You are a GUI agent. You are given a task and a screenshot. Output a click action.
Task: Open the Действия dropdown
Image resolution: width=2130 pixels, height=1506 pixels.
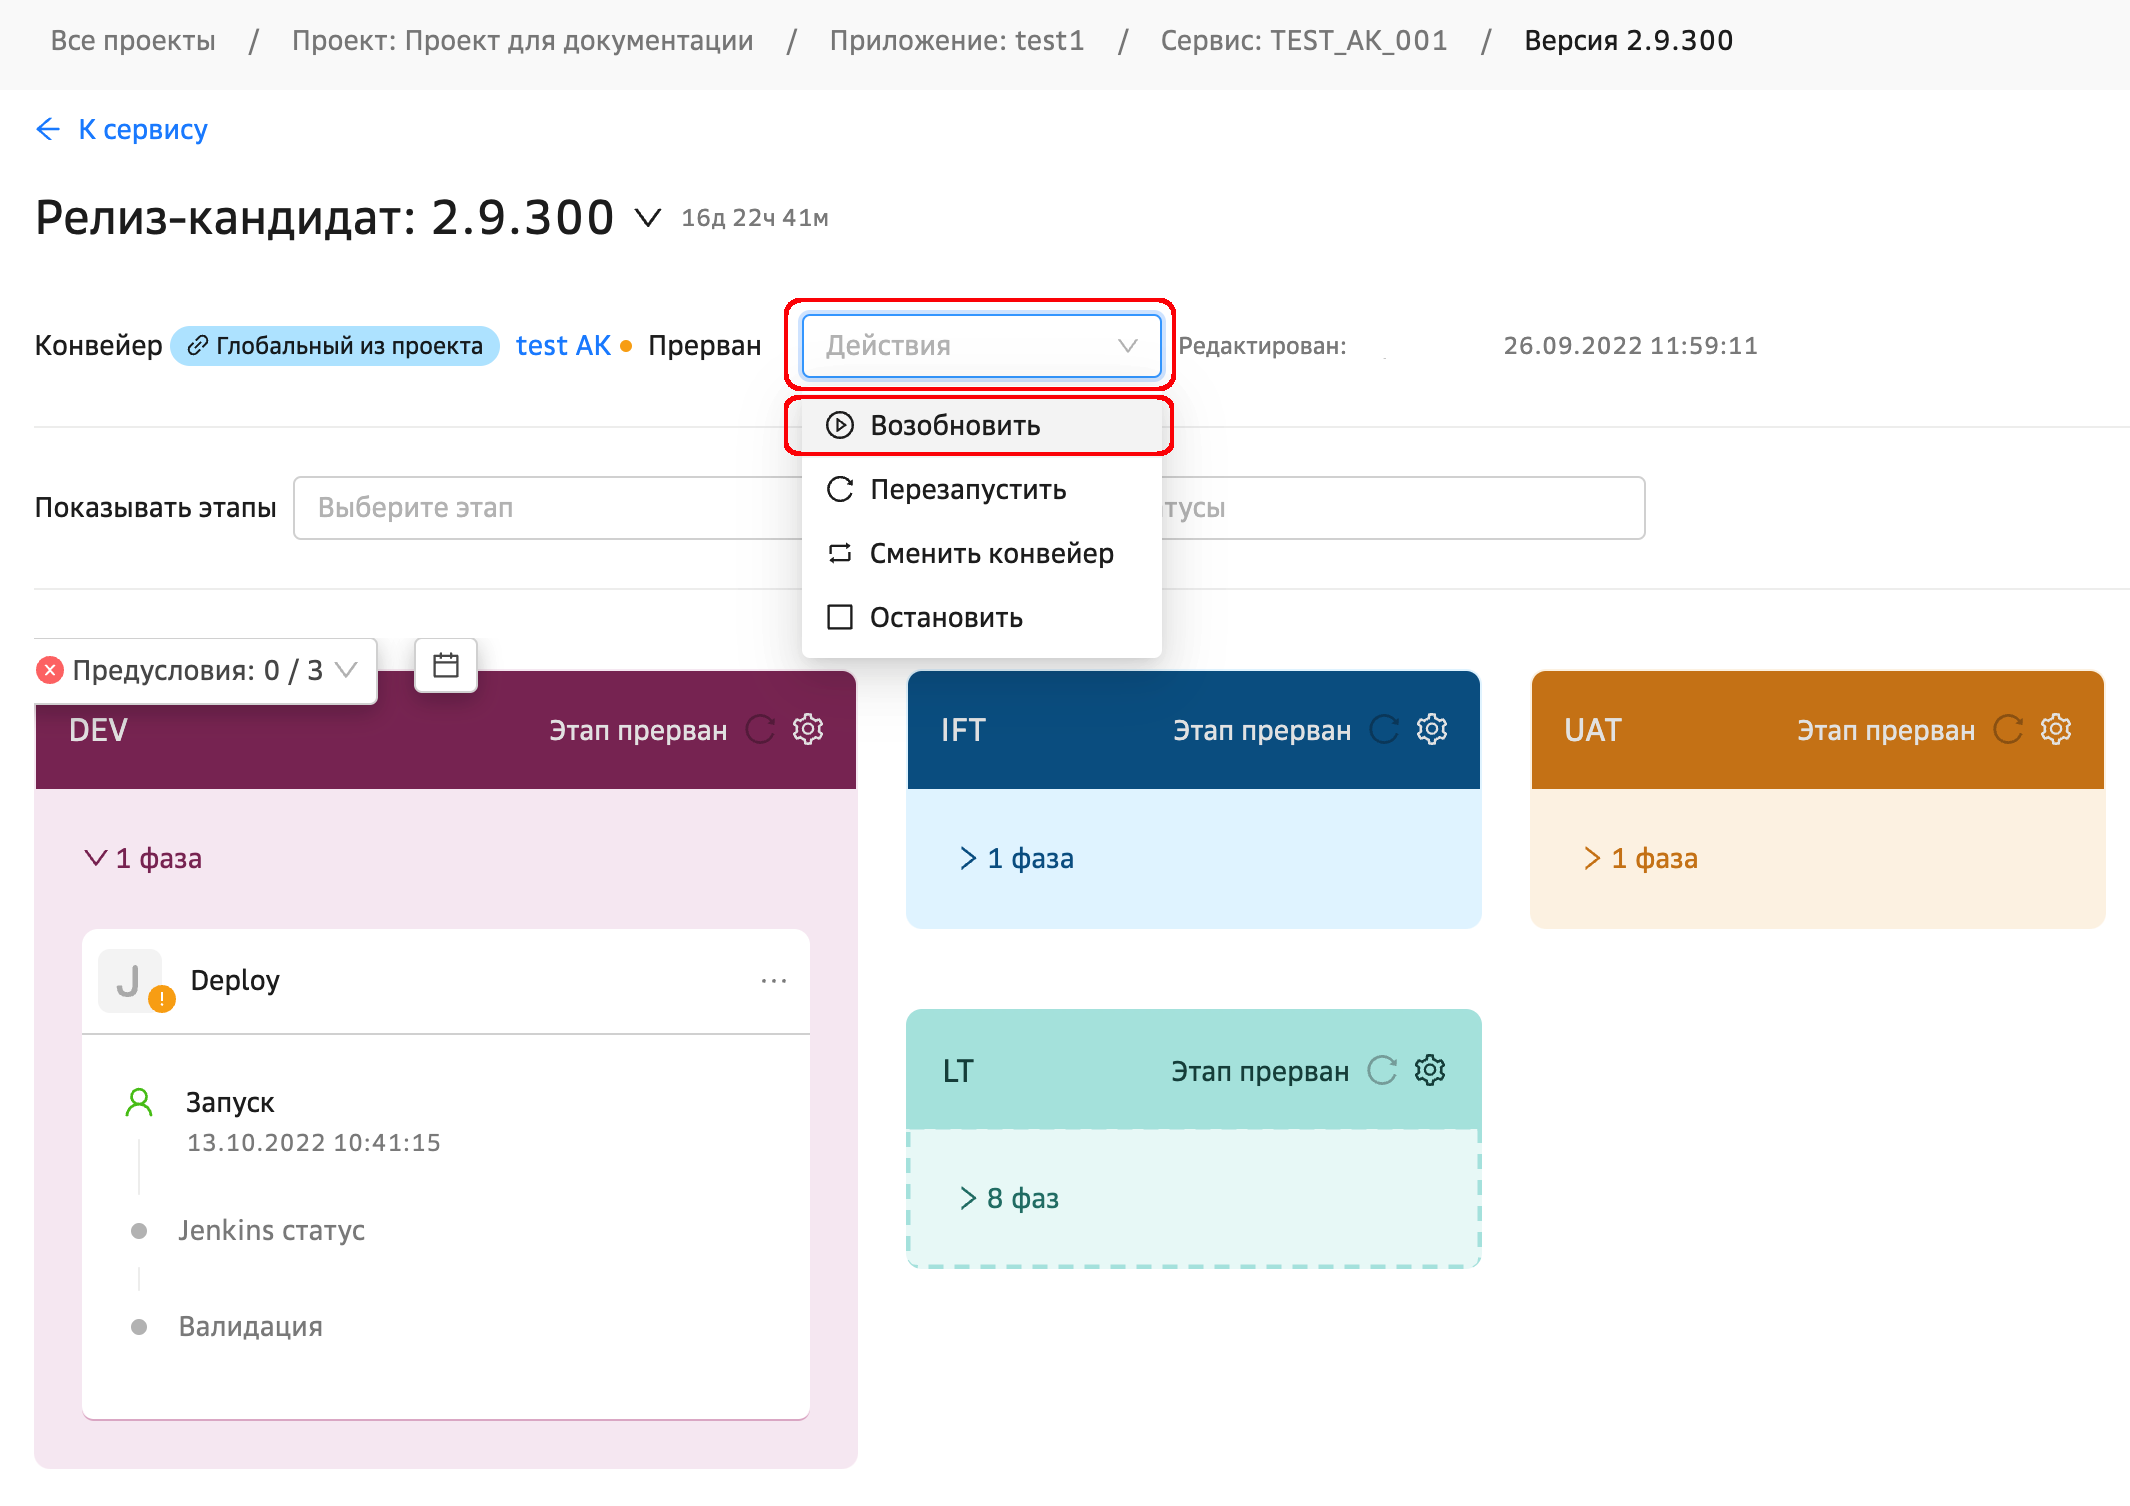tap(981, 346)
